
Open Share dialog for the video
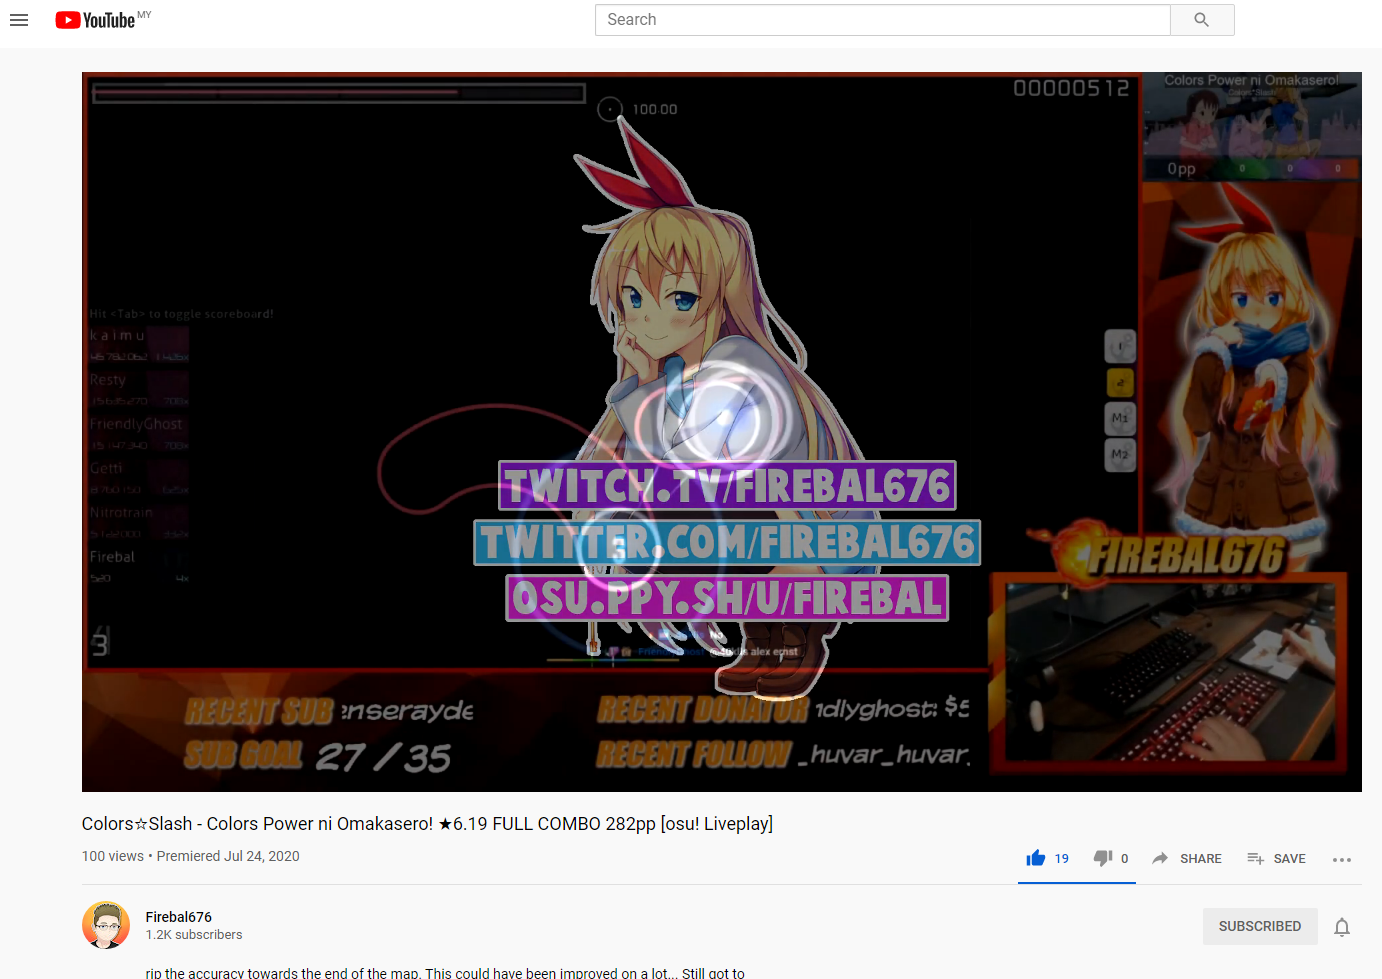pyautogui.click(x=1187, y=858)
